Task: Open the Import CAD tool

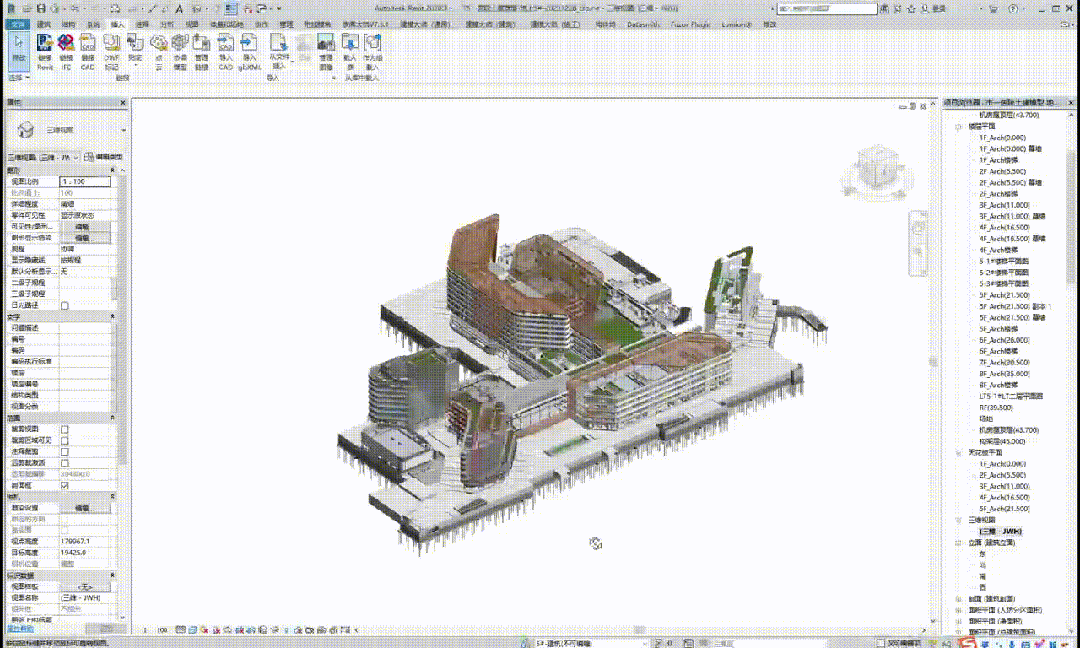Action: pos(225,48)
